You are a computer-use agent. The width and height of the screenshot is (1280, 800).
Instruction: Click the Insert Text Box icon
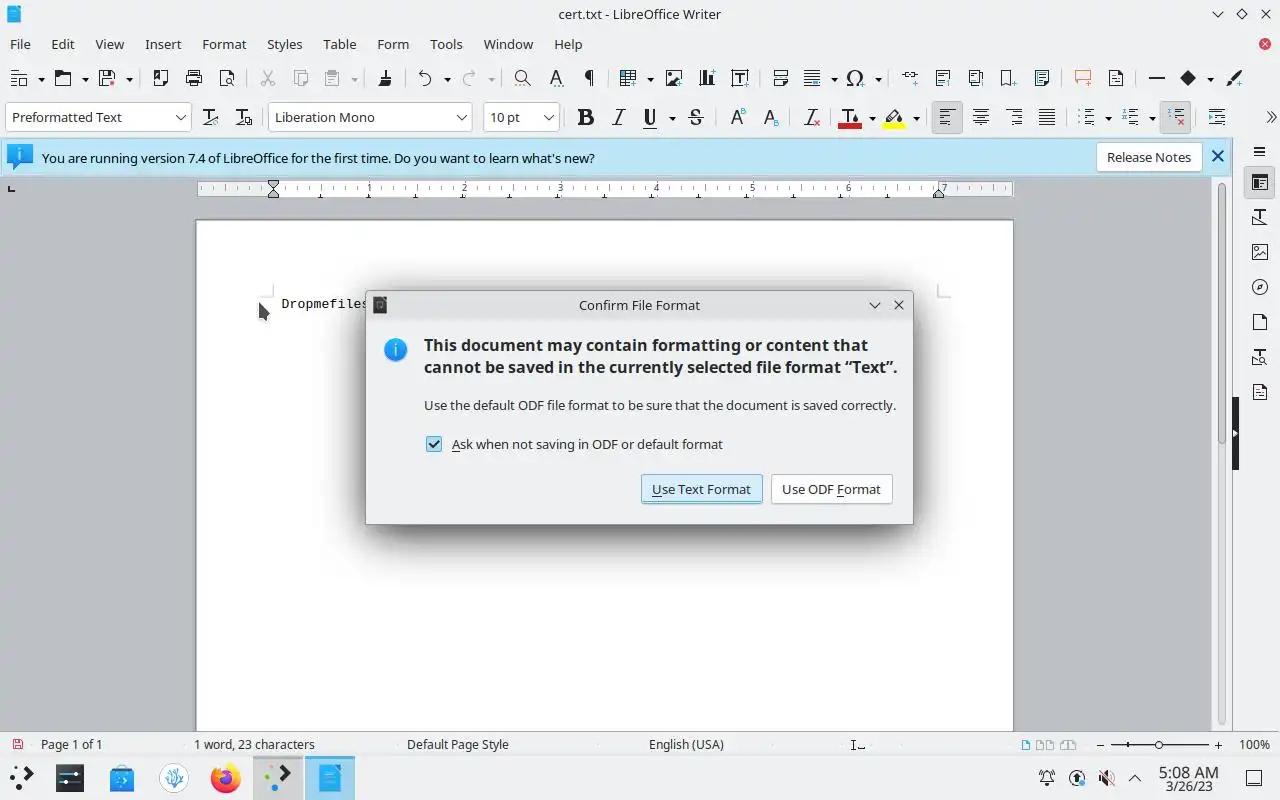[x=740, y=78]
